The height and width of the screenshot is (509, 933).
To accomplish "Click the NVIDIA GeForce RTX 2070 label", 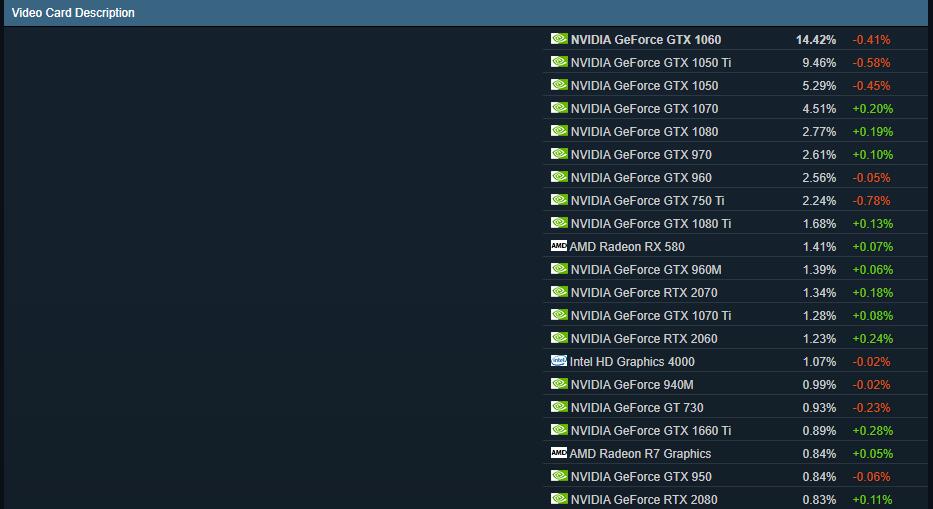I will click(644, 293).
